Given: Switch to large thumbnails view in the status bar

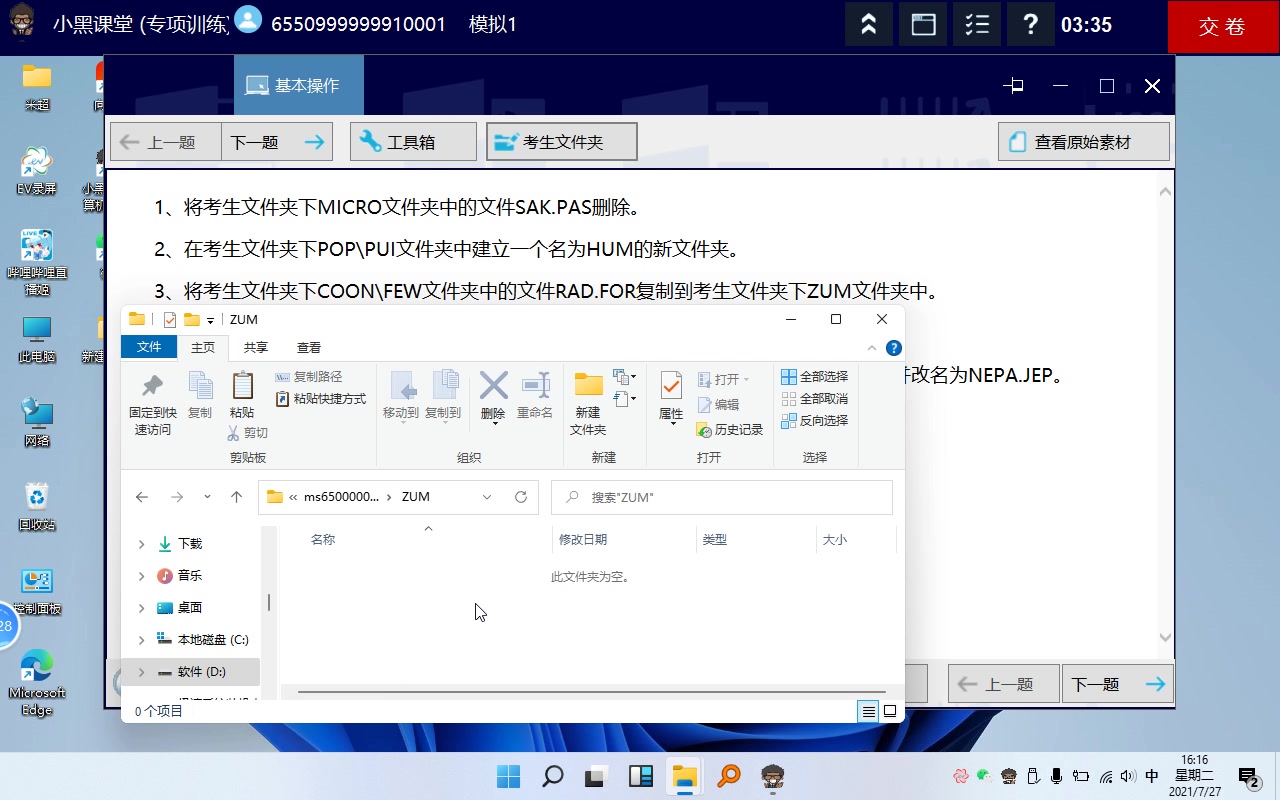Looking at the screenshot, I should [x=889, y=710].
